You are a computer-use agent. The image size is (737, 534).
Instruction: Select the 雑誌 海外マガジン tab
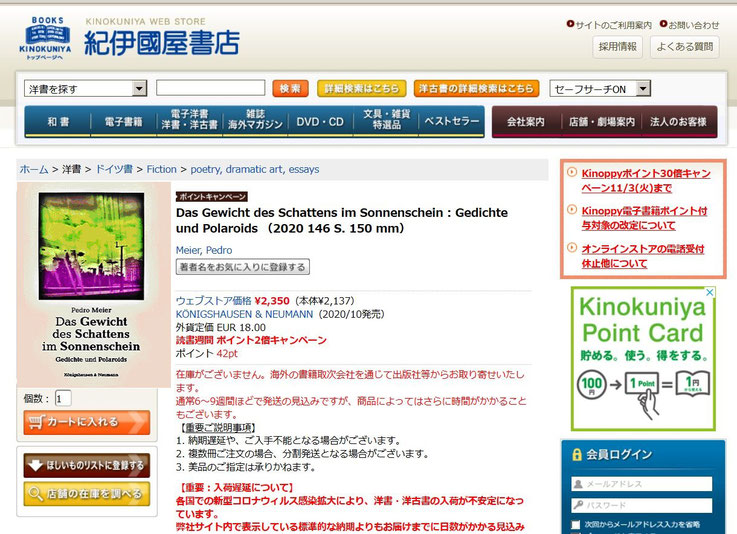pos(255,122)
